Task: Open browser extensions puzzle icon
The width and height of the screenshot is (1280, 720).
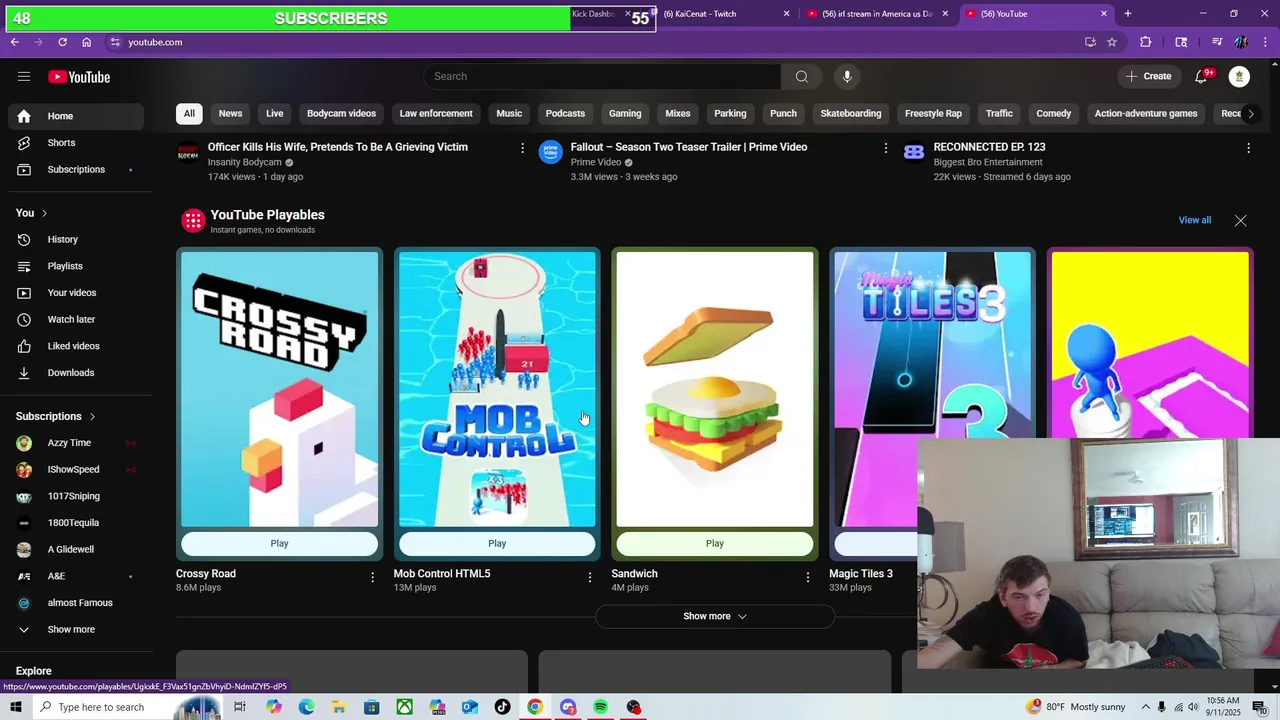Action: [1146, 42]
